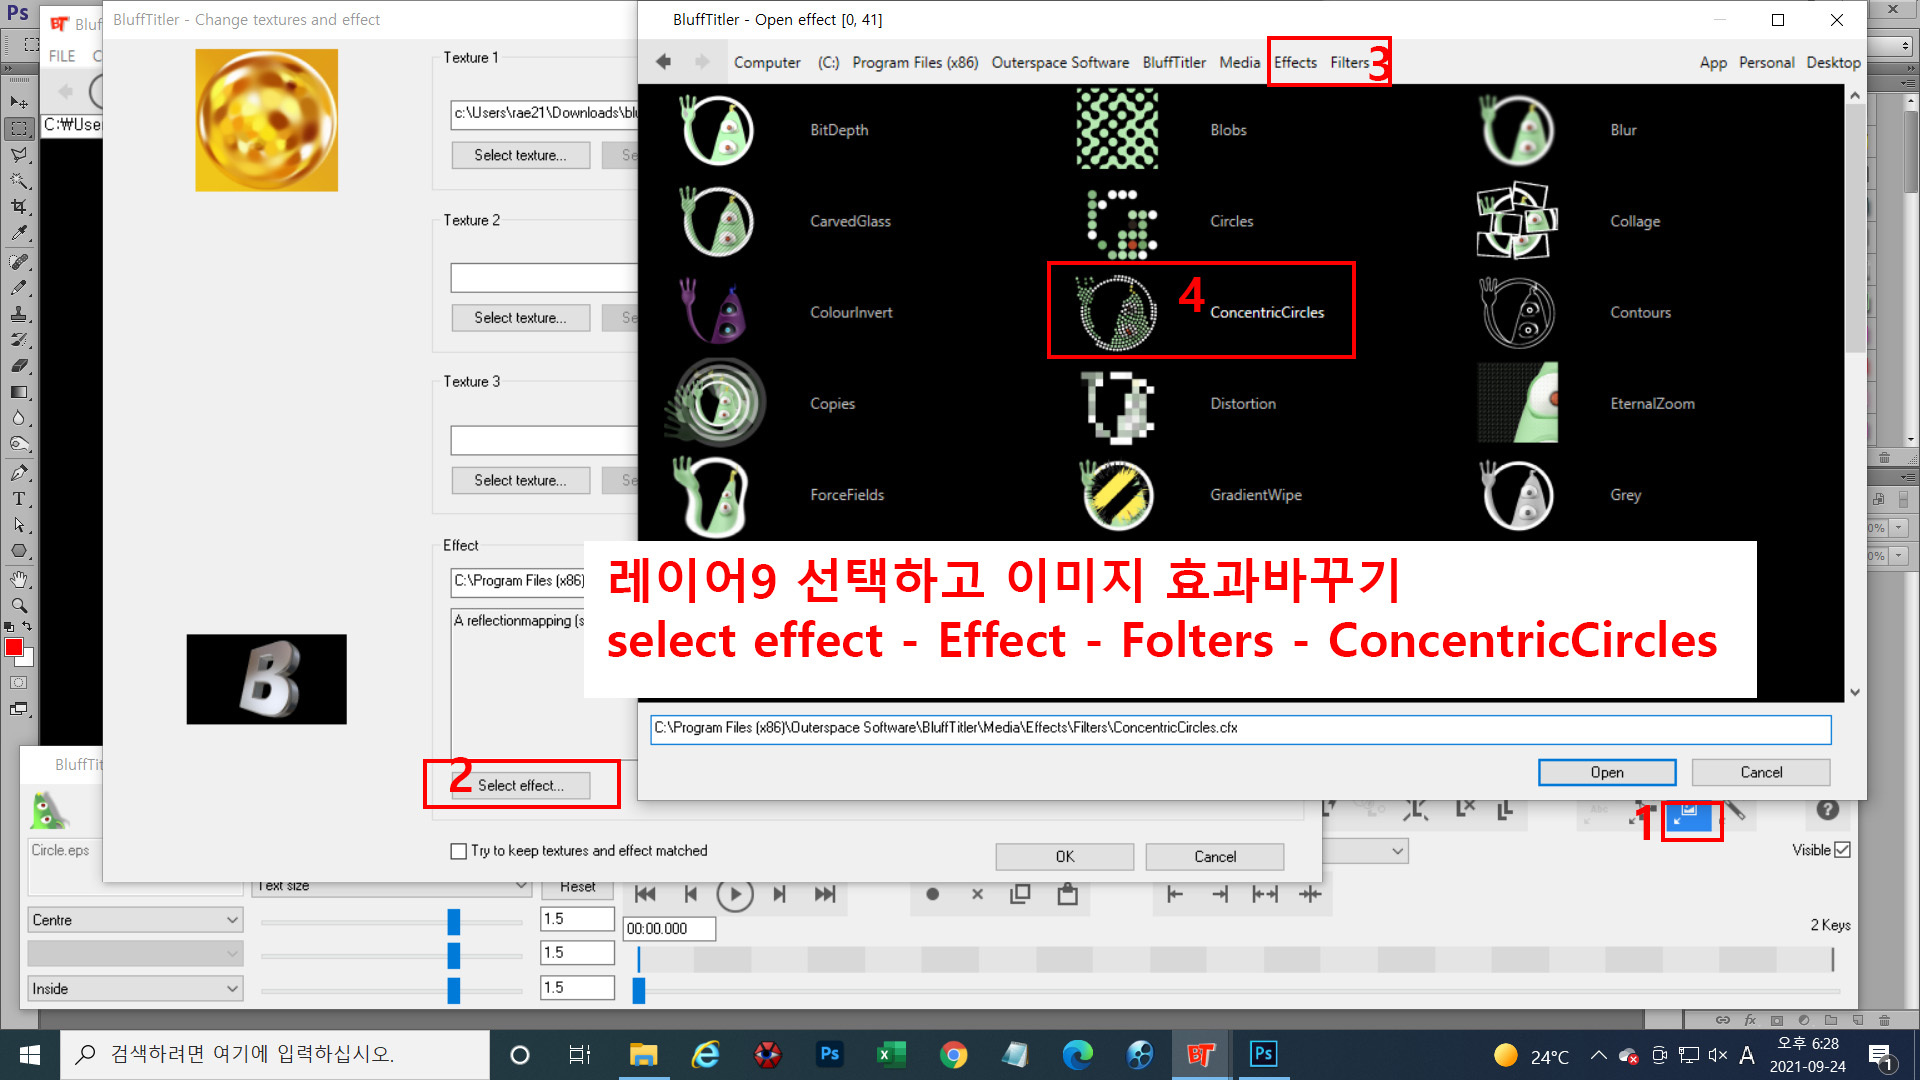
Task: Click the Open button
Action: coord(1606,772)
